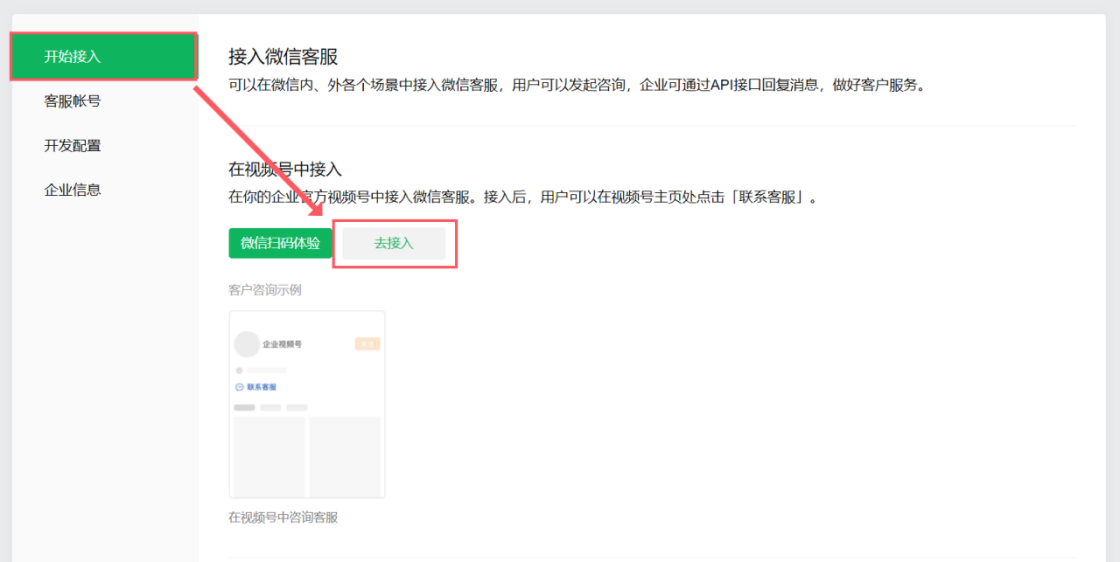
Task: Click the 接入微信客服 heading
Action: click(283, 56)
